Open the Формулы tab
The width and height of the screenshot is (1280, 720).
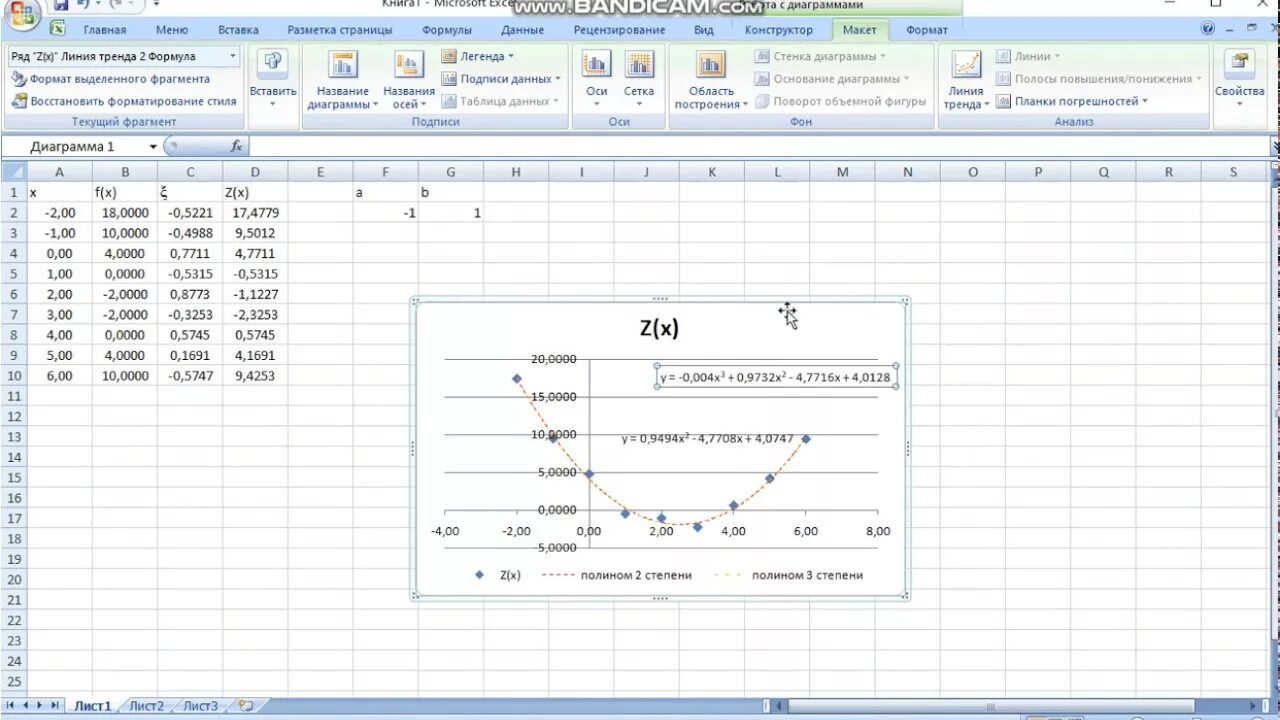click(447, 30)
